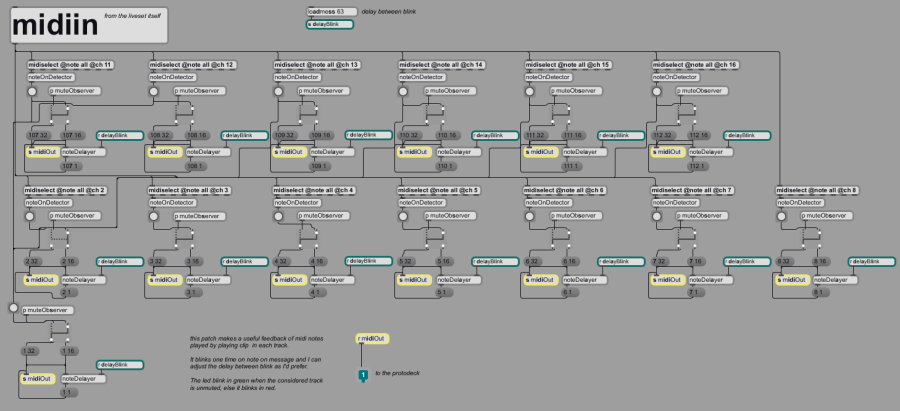Click bang button beside bottom-left p muteObserver
Image resolution: width=900 pixels, height=411 pixels.
13,309
